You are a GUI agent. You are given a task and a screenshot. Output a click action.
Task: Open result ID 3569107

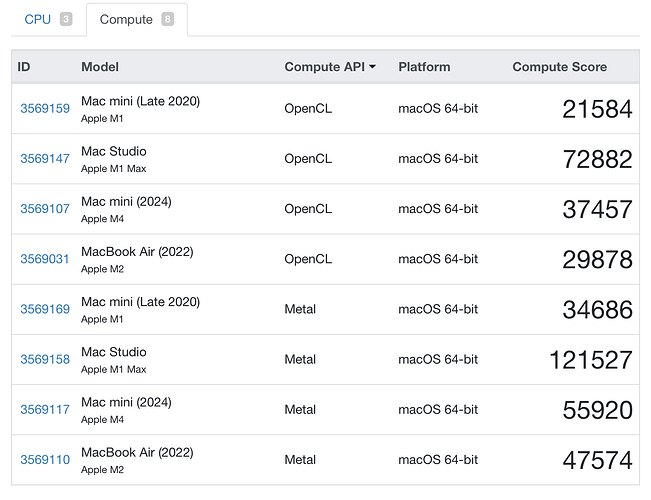pyautogui.click(x=45, y=208)
